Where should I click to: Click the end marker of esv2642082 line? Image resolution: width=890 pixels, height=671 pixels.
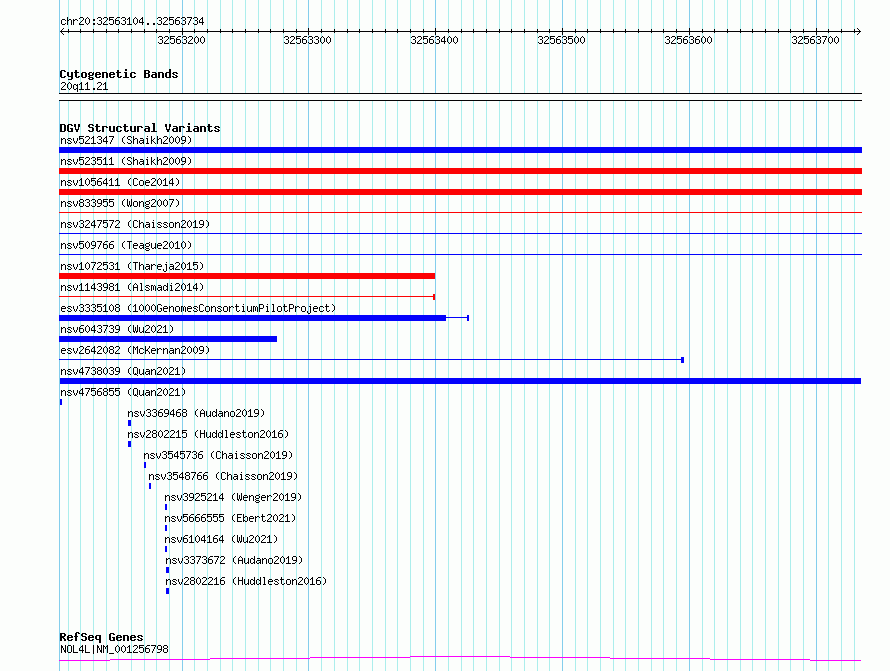coord(682,360)
